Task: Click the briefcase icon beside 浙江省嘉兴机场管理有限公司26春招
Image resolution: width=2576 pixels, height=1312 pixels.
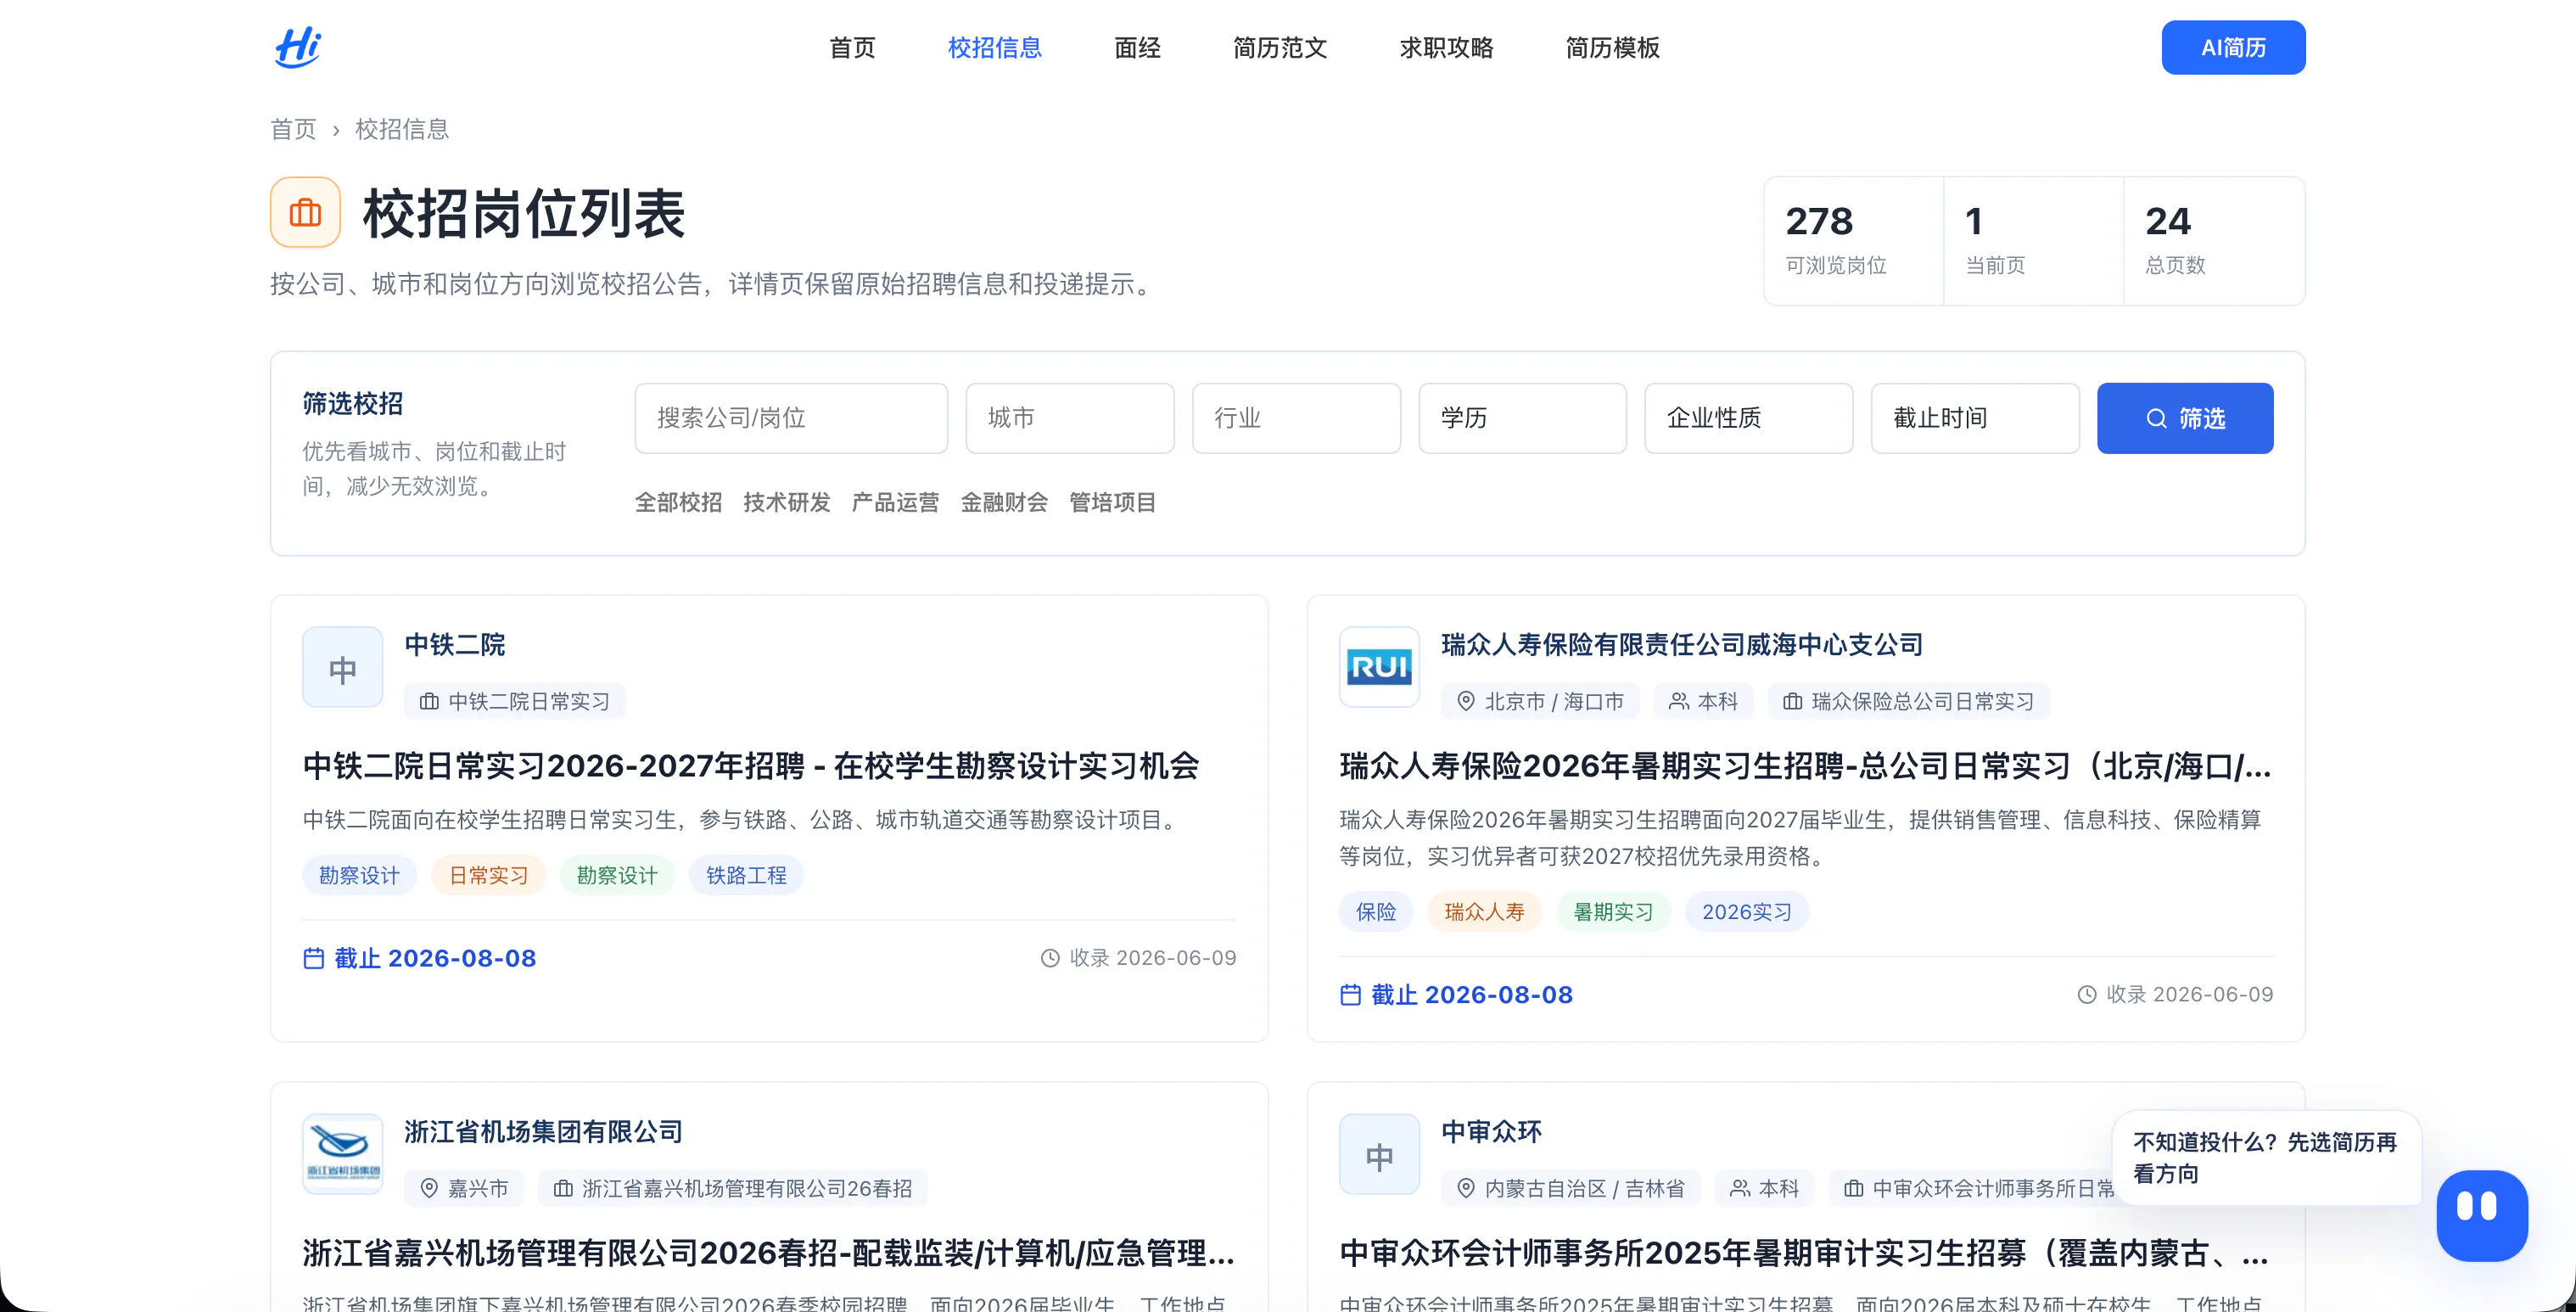Action: (x=563, y=1188)
